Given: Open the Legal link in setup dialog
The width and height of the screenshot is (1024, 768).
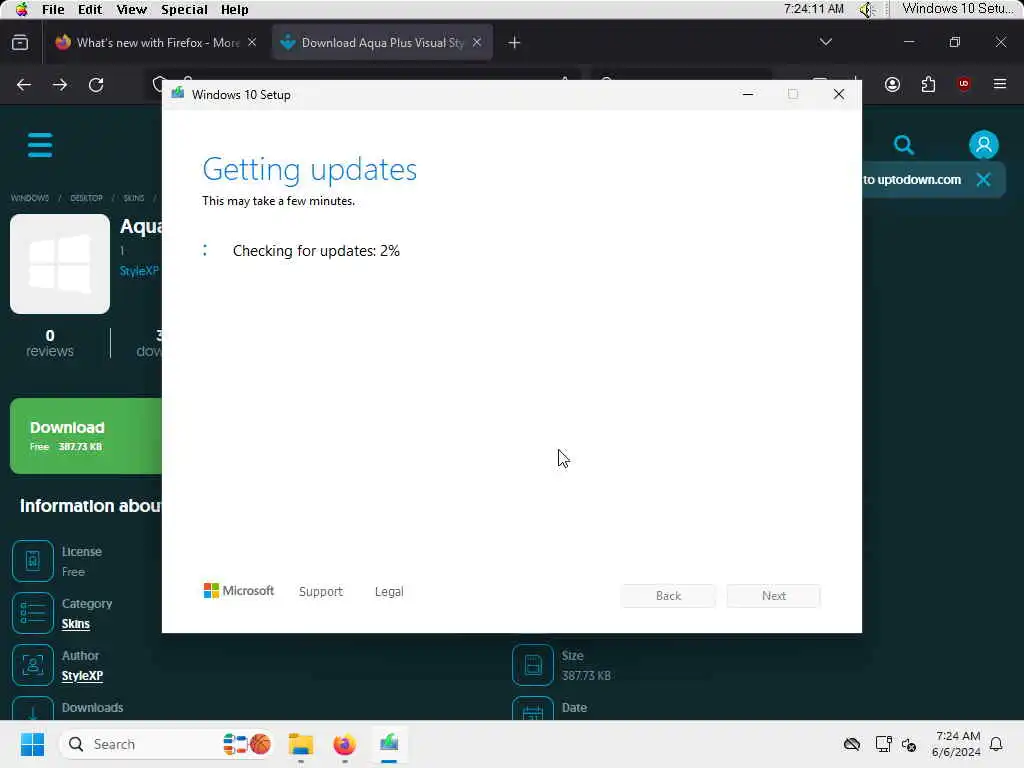Looking at the screenshot, I should [389, 592].
